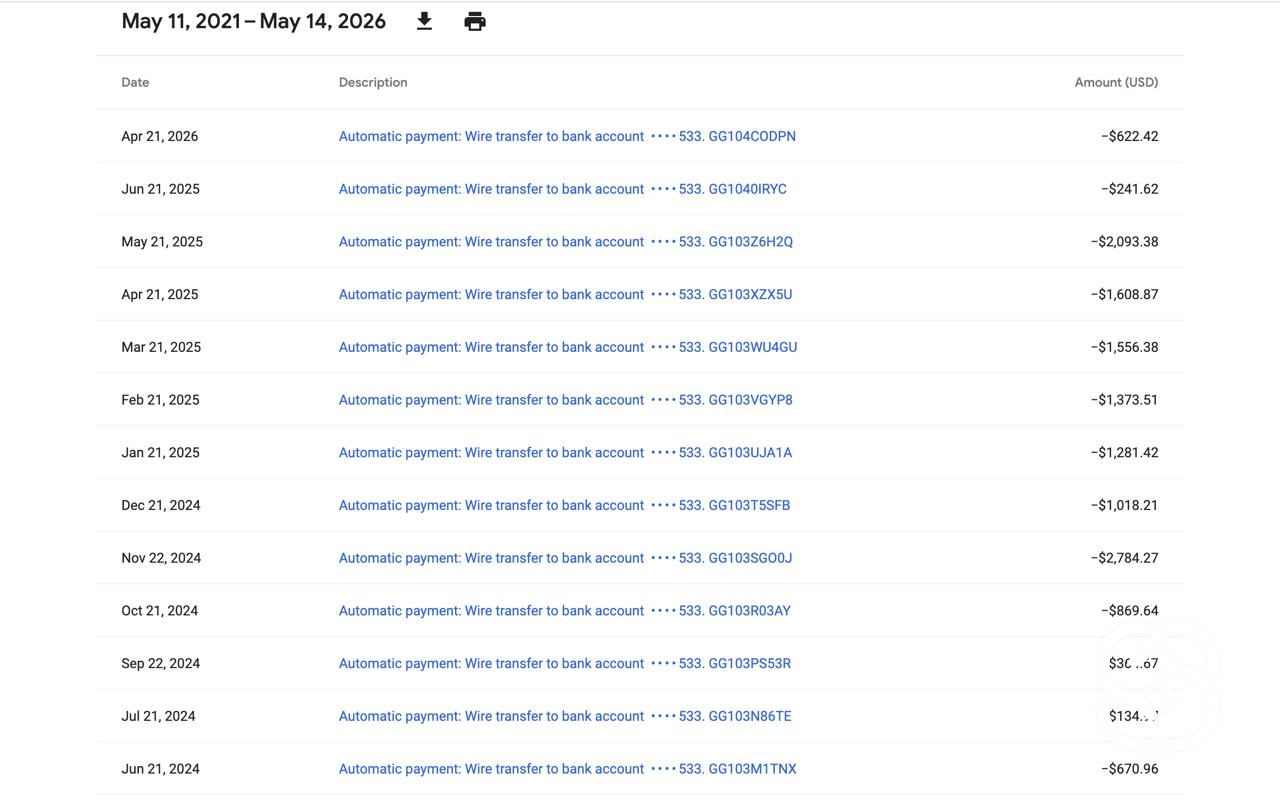Select the amount −$869.64
The height and width of the screenshot is (807, 1280).
tap(1130, 611)
